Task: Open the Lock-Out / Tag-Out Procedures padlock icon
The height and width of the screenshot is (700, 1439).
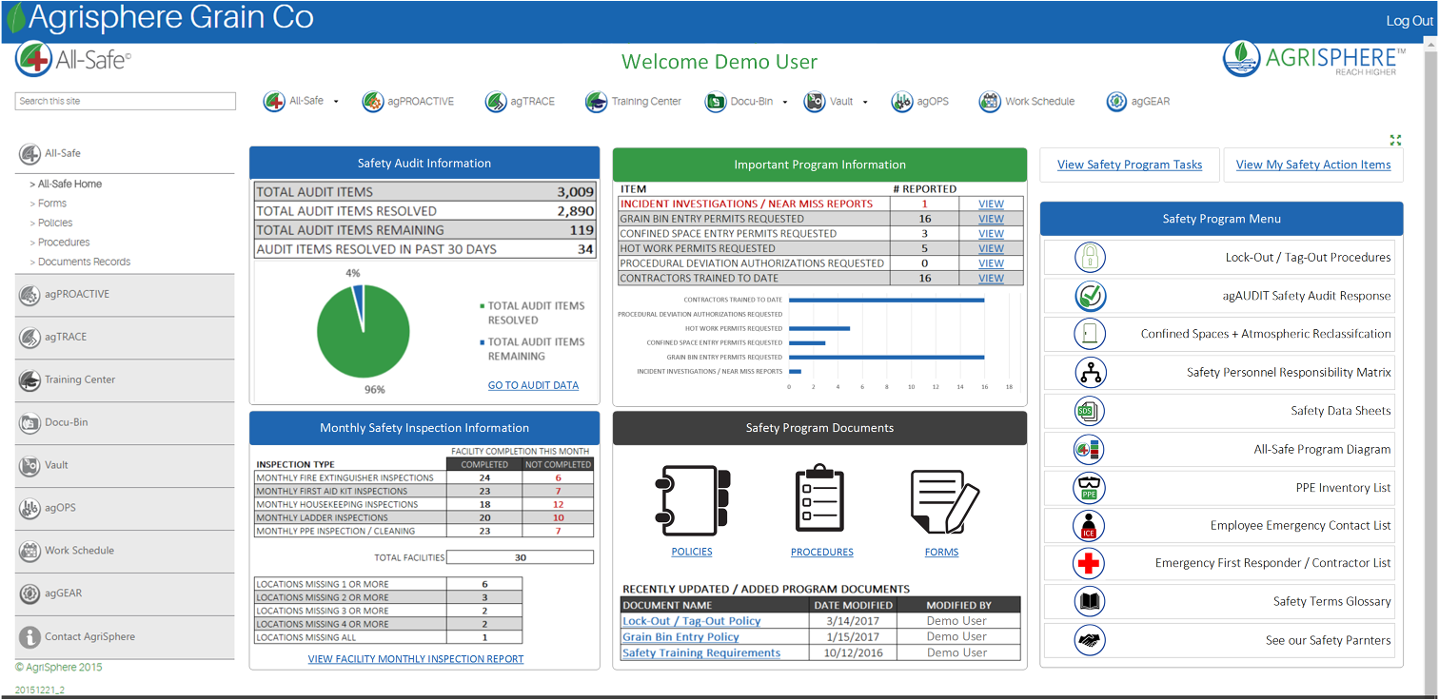Action: [x=1090, y=257]
